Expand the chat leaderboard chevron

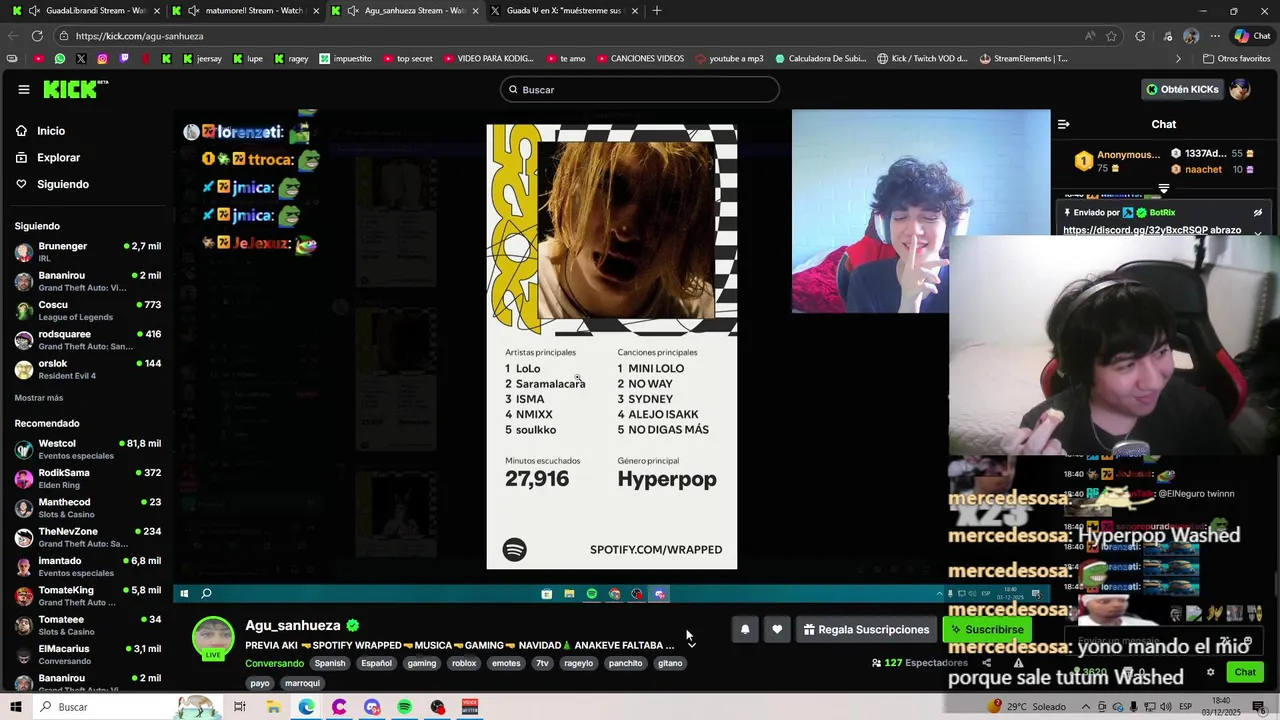pyautogui.click(x=1164, y=188)
